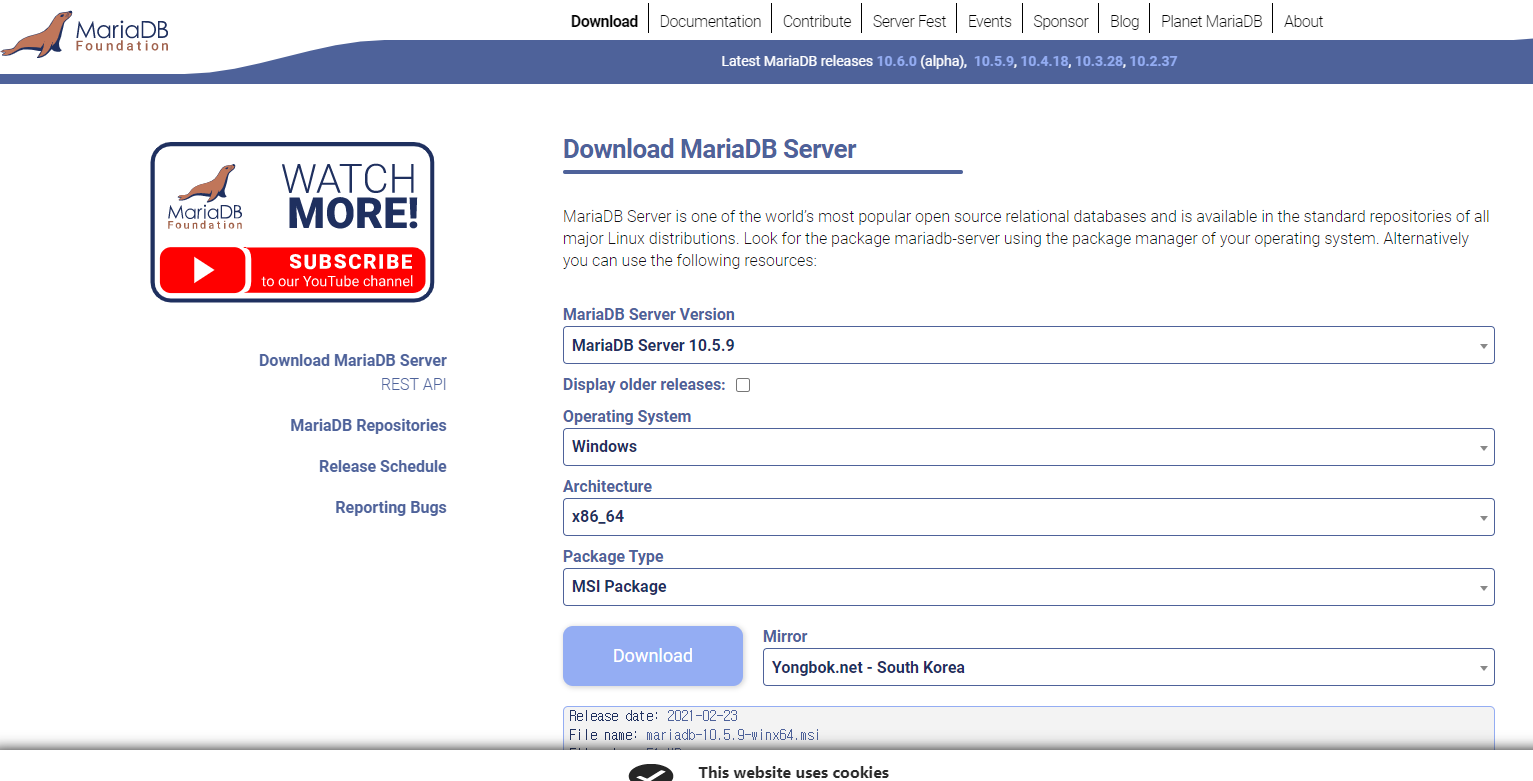Image resolution: width=1533 pixels, height=781 pixels.
Task: Click the release date 2021-02-23 text
Action: pyautogui.click(x=702, y=716)
